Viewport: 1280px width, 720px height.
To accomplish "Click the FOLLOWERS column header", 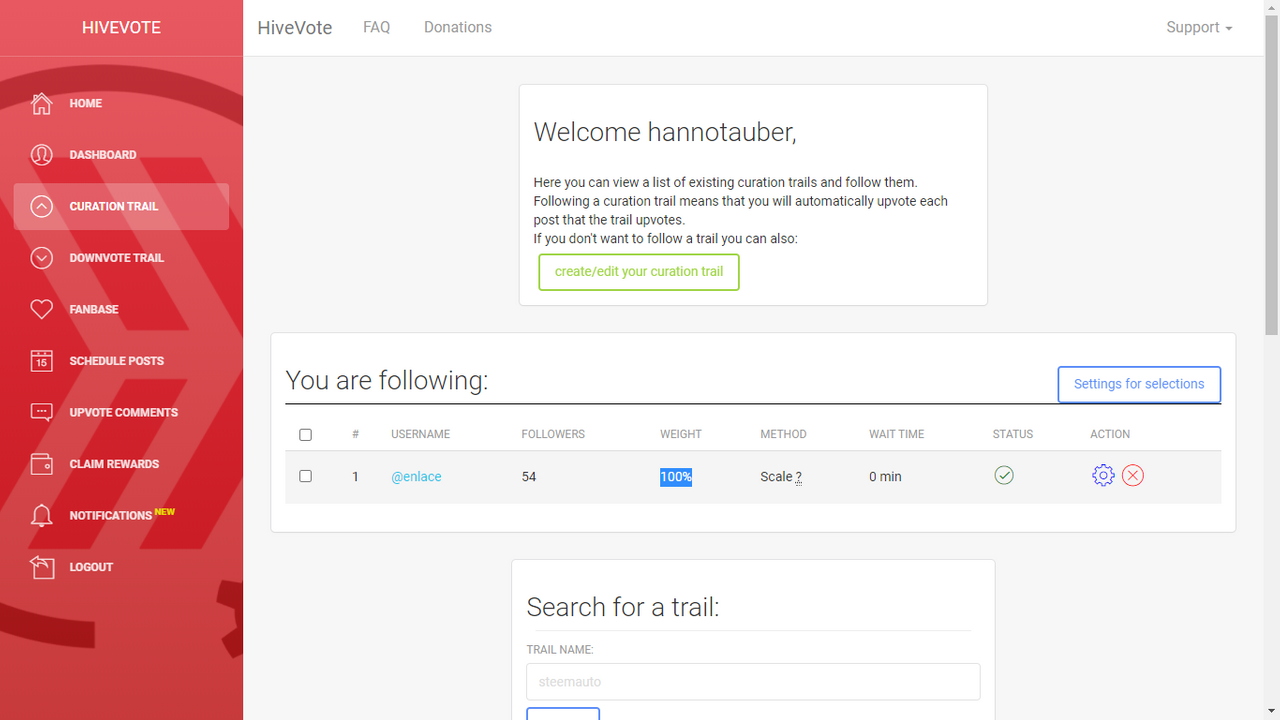I will (x=553, y=434).
